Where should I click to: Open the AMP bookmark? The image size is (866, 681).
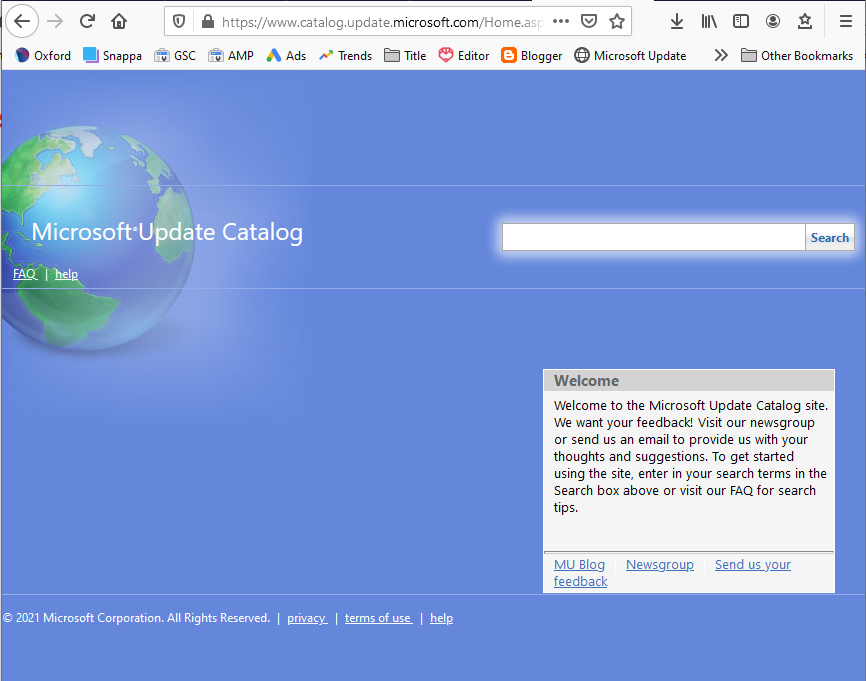pos(231,56)
